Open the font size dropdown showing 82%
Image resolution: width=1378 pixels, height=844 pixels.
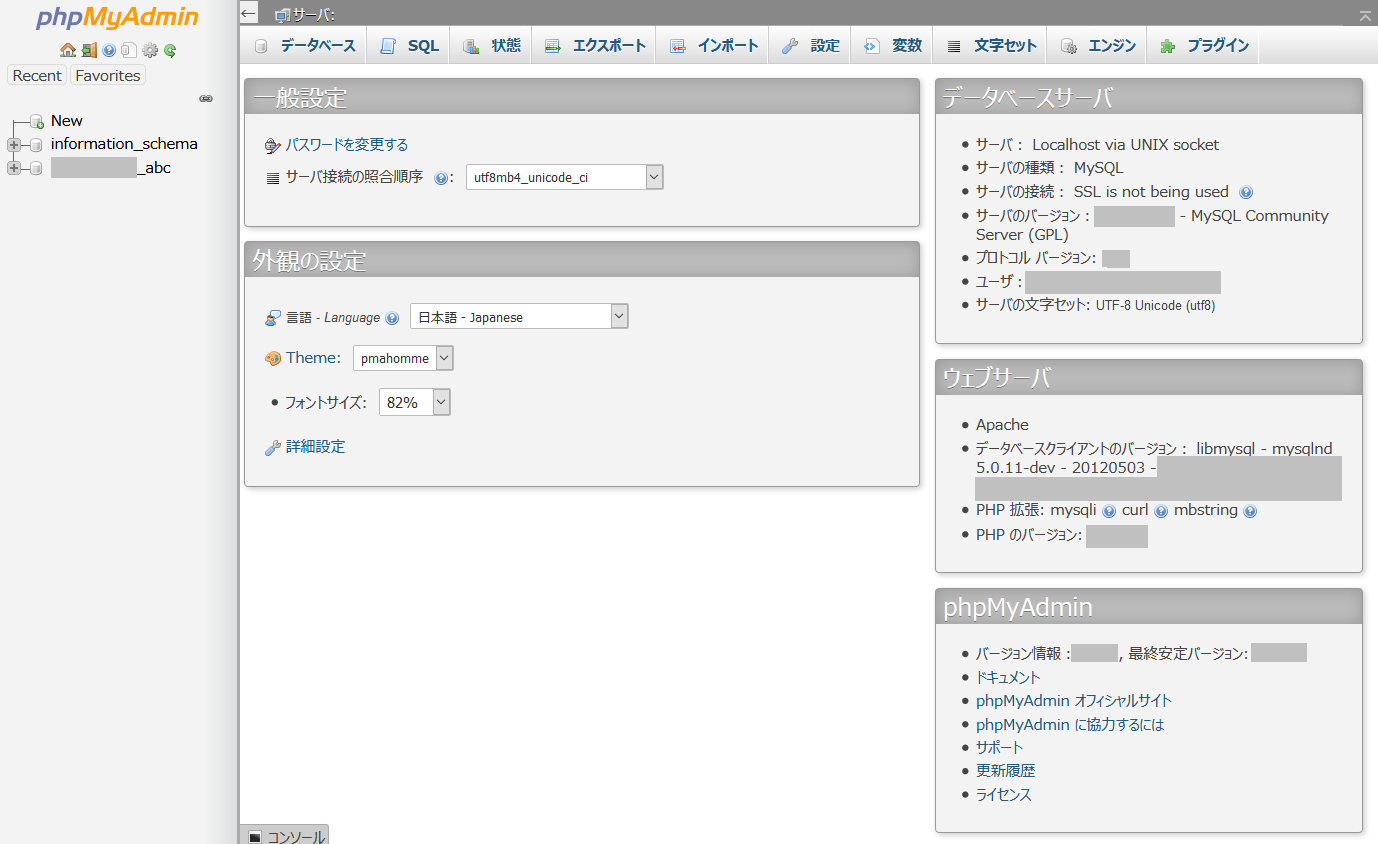(415, 402)
